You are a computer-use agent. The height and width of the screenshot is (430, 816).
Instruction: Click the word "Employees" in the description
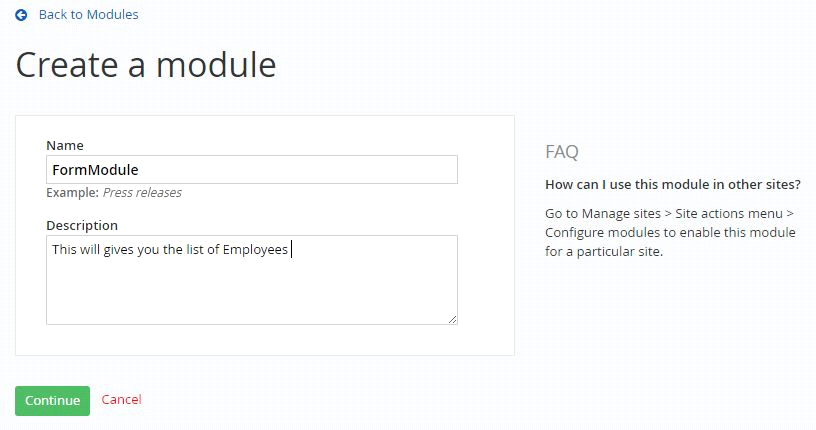pyautogui.click(x=255, y=250)
